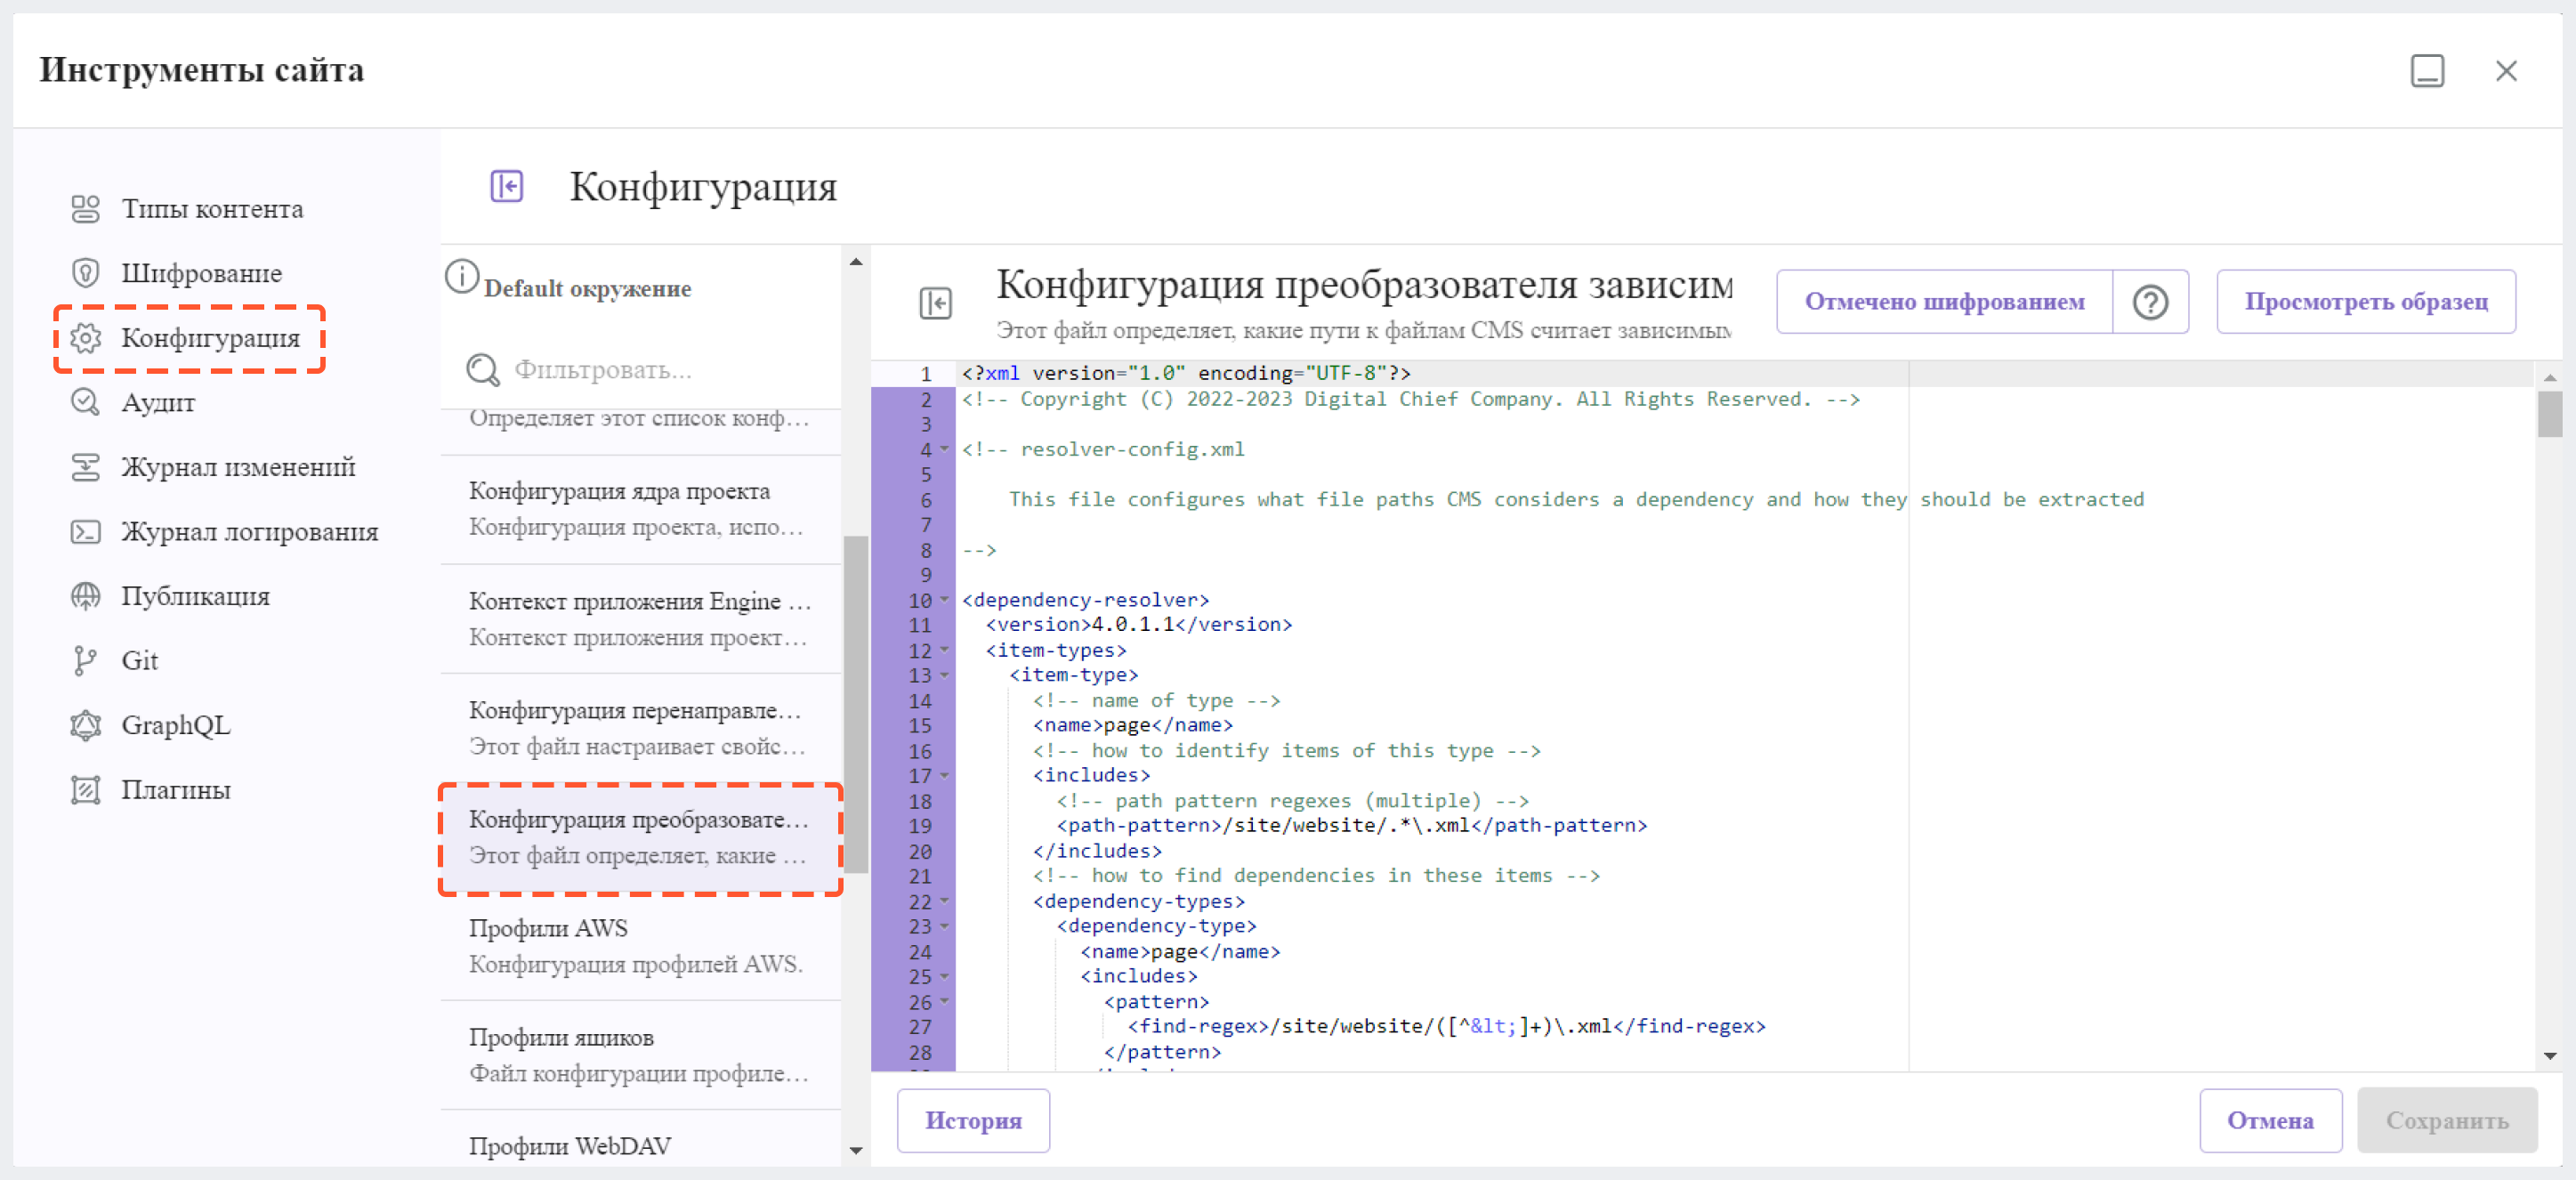
Task: Click the Журнал логирования terminal icon
Action: (x=86, y=531)
